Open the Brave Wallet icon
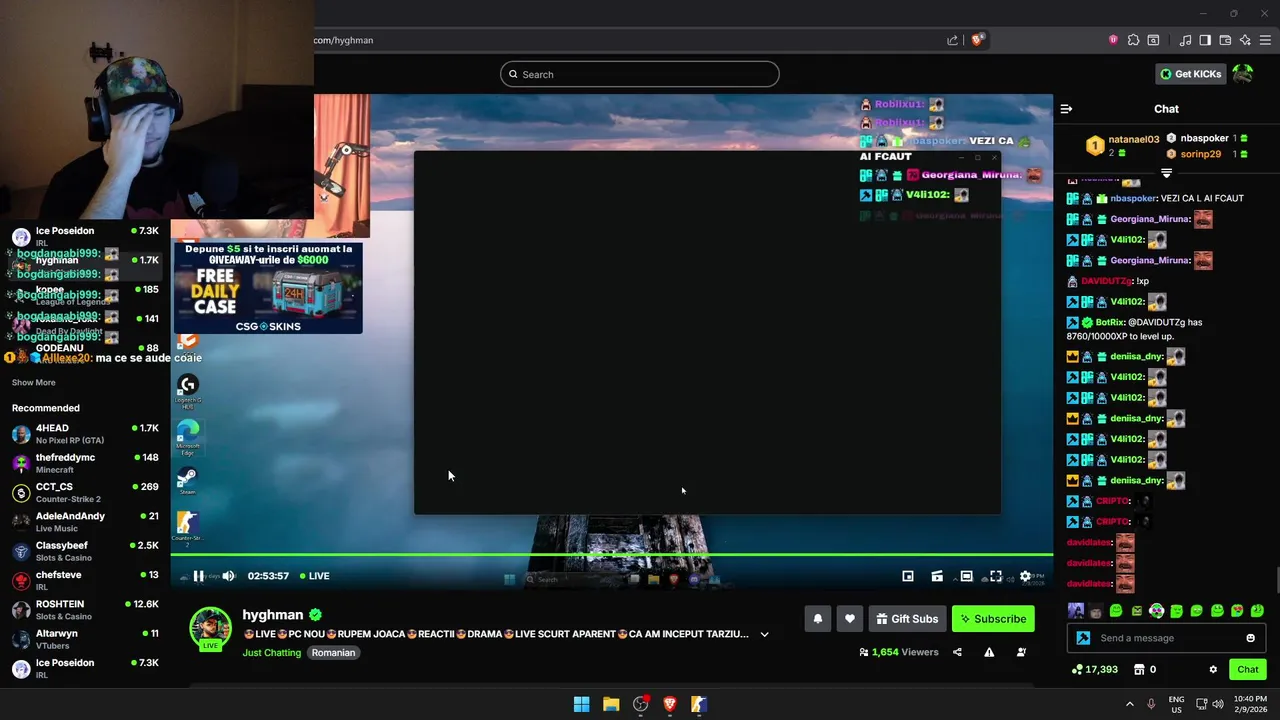1280x720 pixels. (x=1225, y=40)
